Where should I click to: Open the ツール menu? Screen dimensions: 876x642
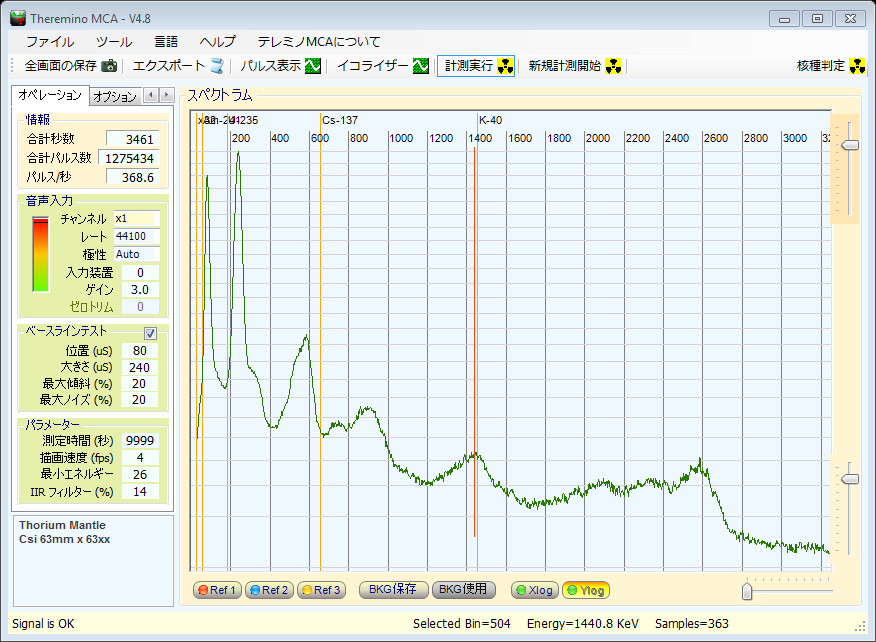[x=114, y=42]
